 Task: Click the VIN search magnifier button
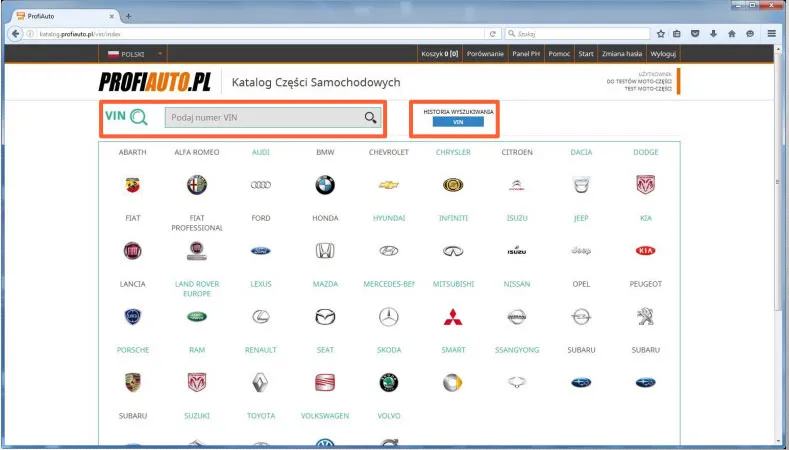(x=371, y=118)
